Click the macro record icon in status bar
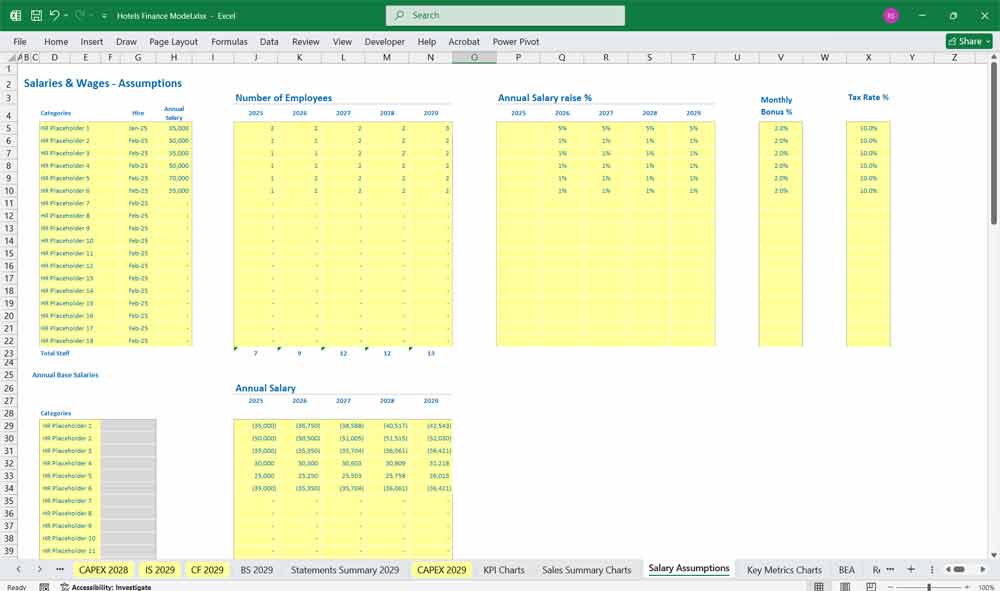This screenshot has width=1000, height=591. (44, 585)
